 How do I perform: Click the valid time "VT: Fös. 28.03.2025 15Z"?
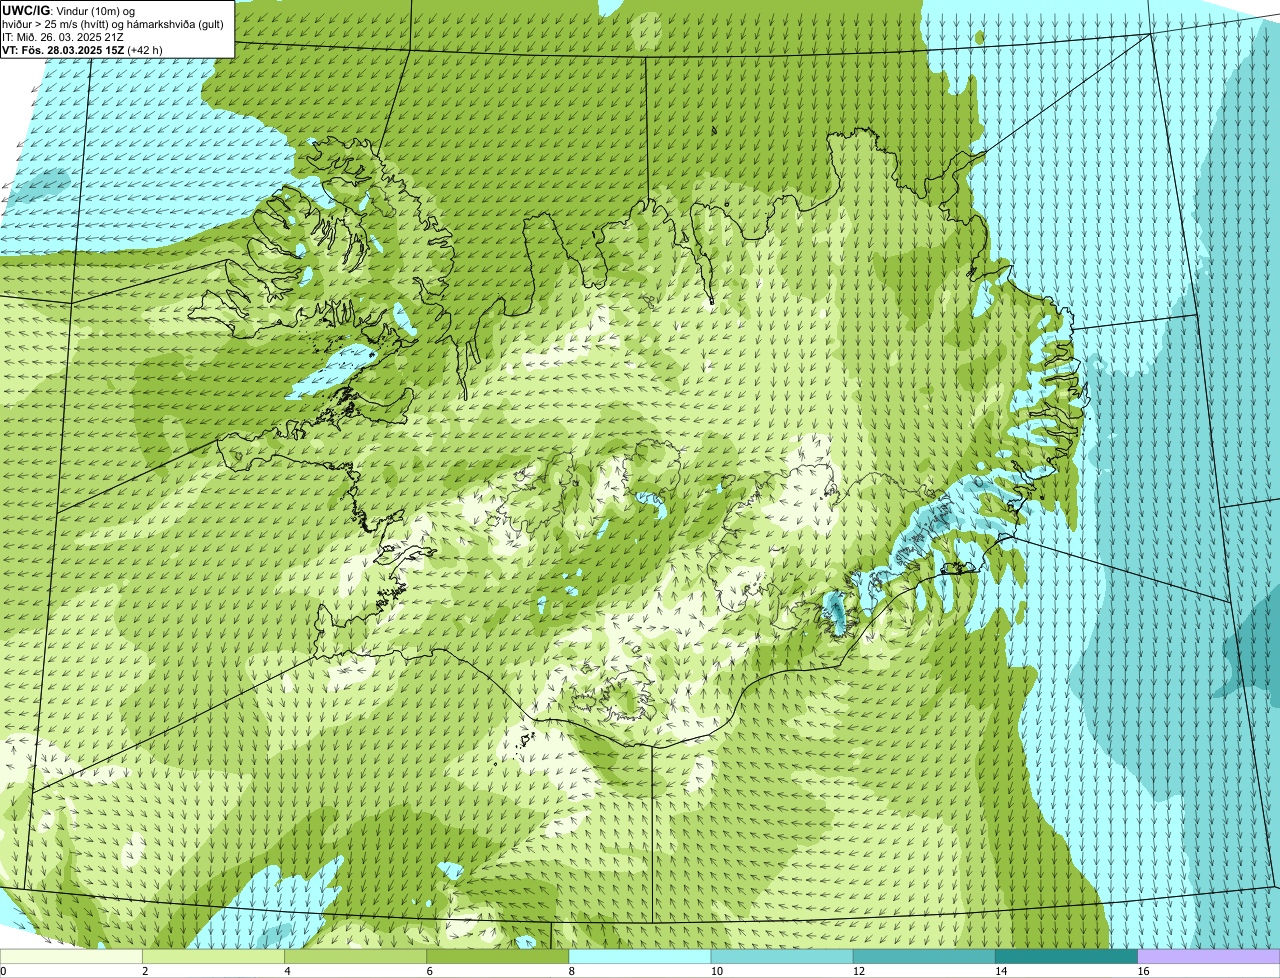63,50
